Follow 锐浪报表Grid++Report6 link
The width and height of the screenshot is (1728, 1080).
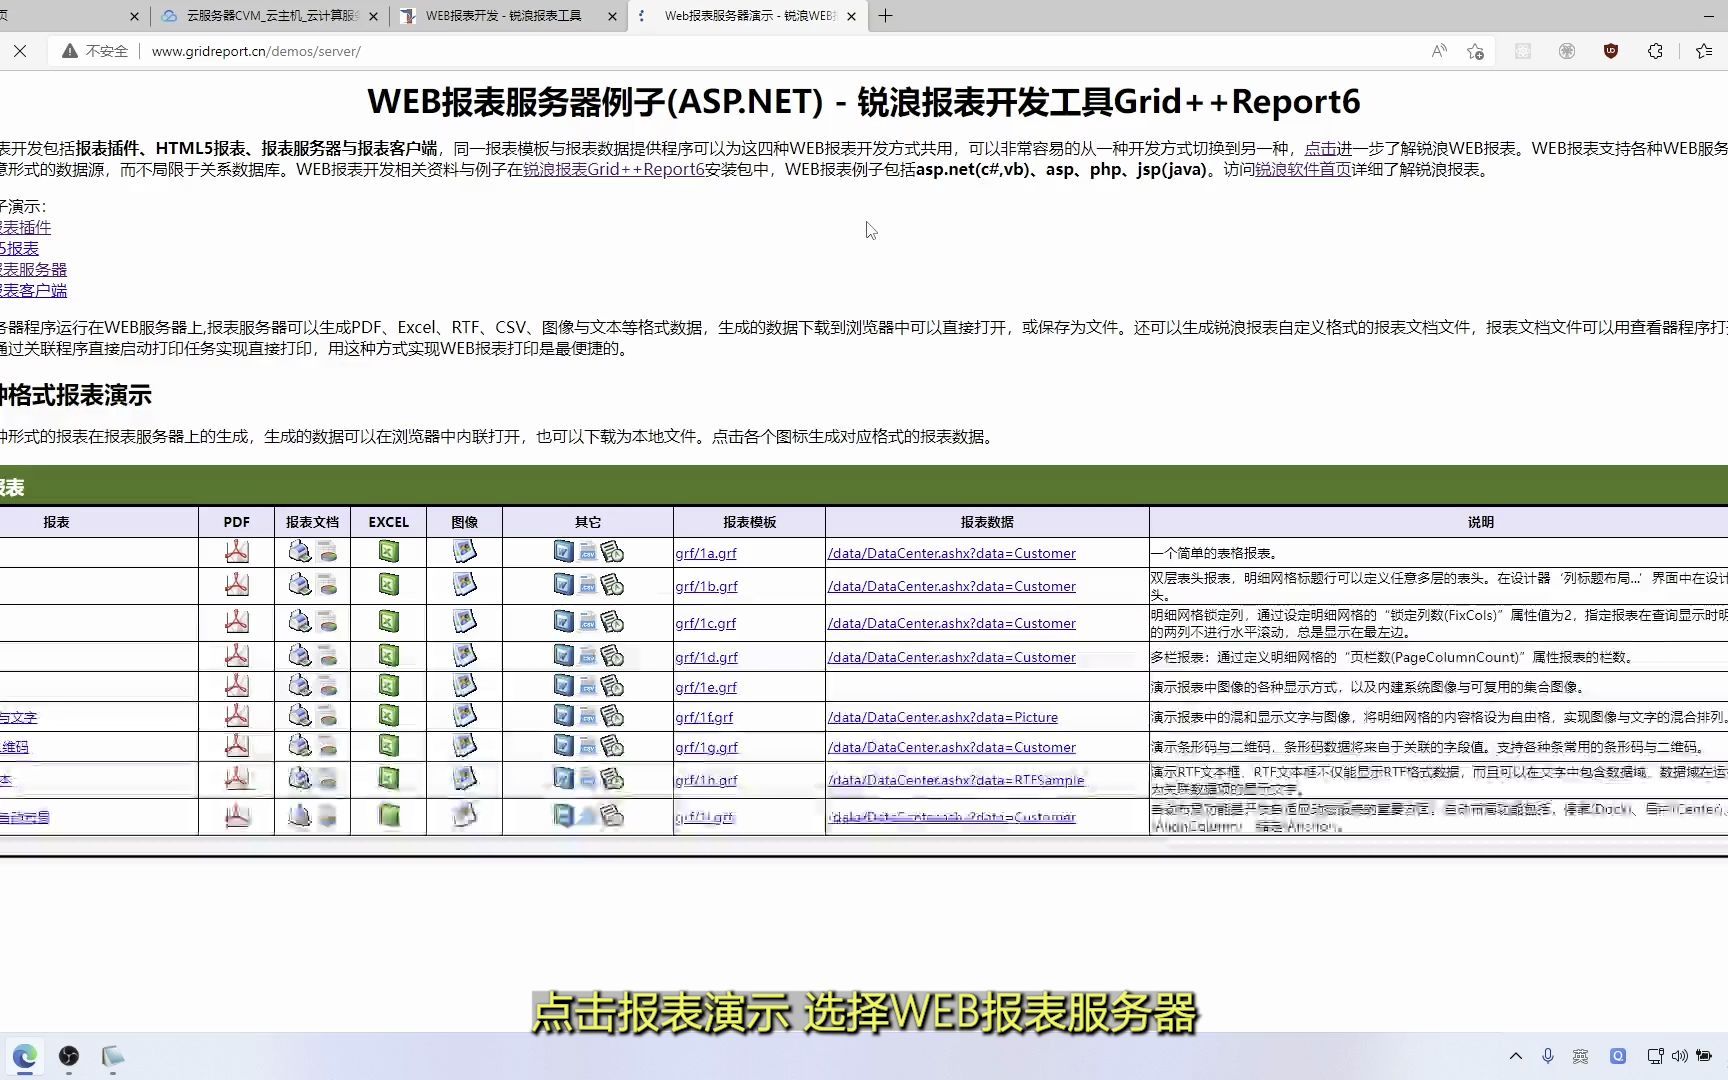pos(614,169)
